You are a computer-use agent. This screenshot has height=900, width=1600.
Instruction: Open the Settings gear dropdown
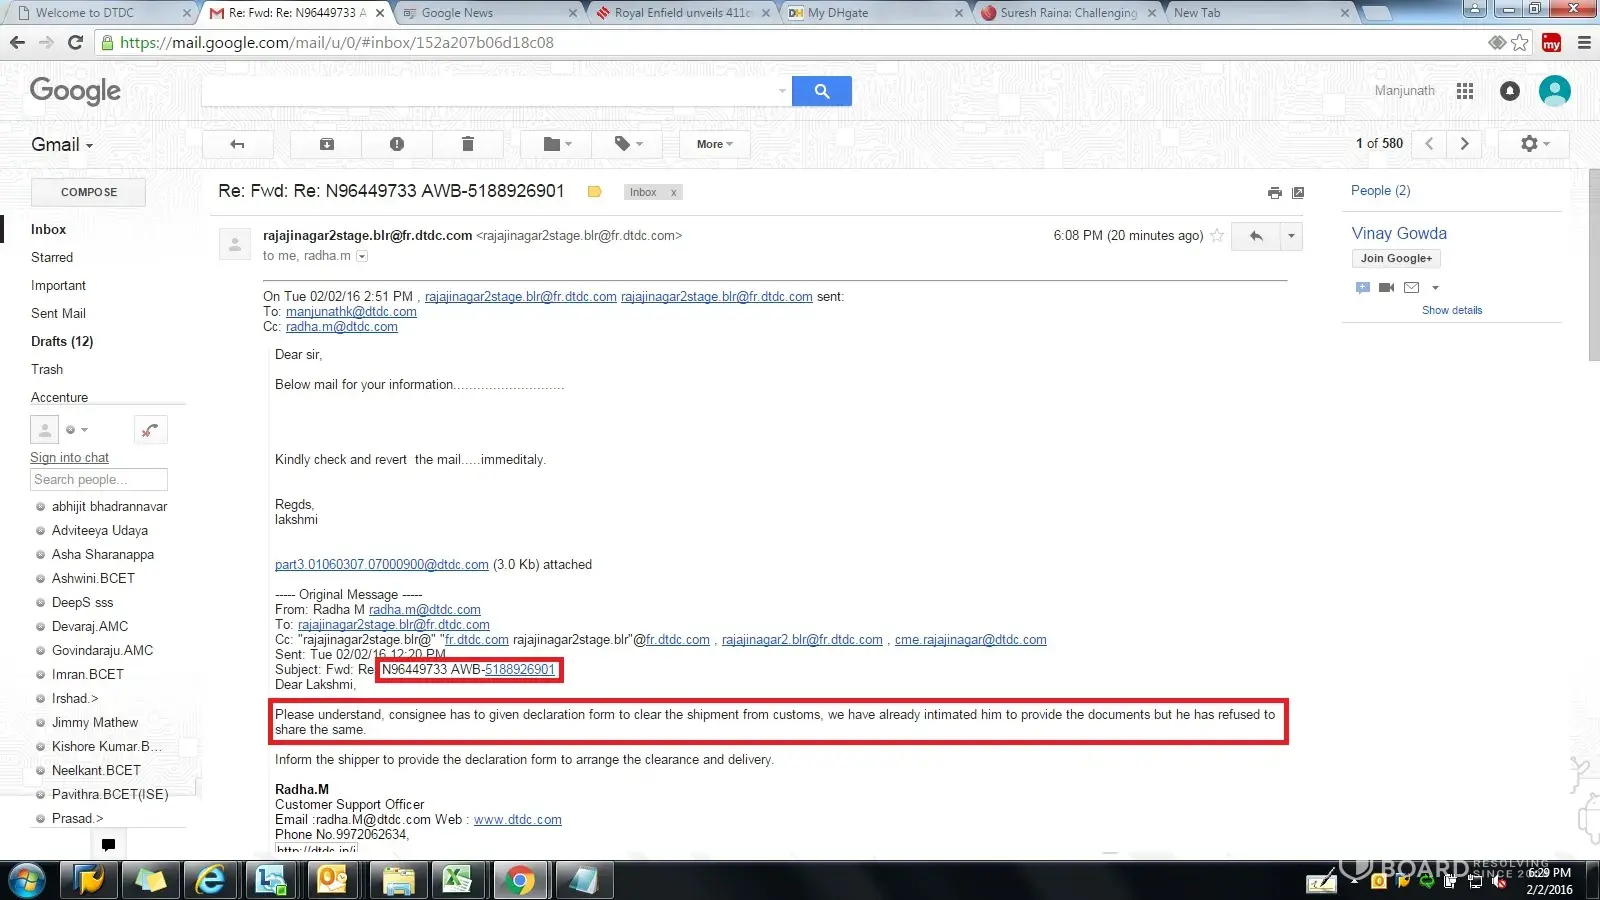(x=1533, y=144)
